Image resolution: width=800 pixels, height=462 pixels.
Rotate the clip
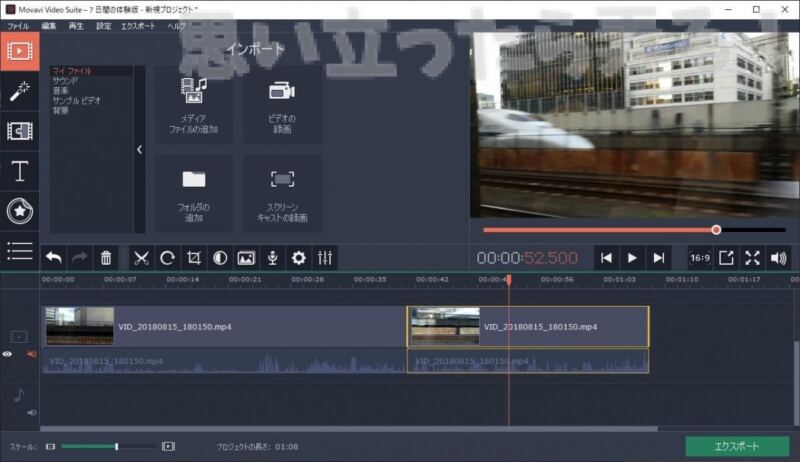point(167,258)
